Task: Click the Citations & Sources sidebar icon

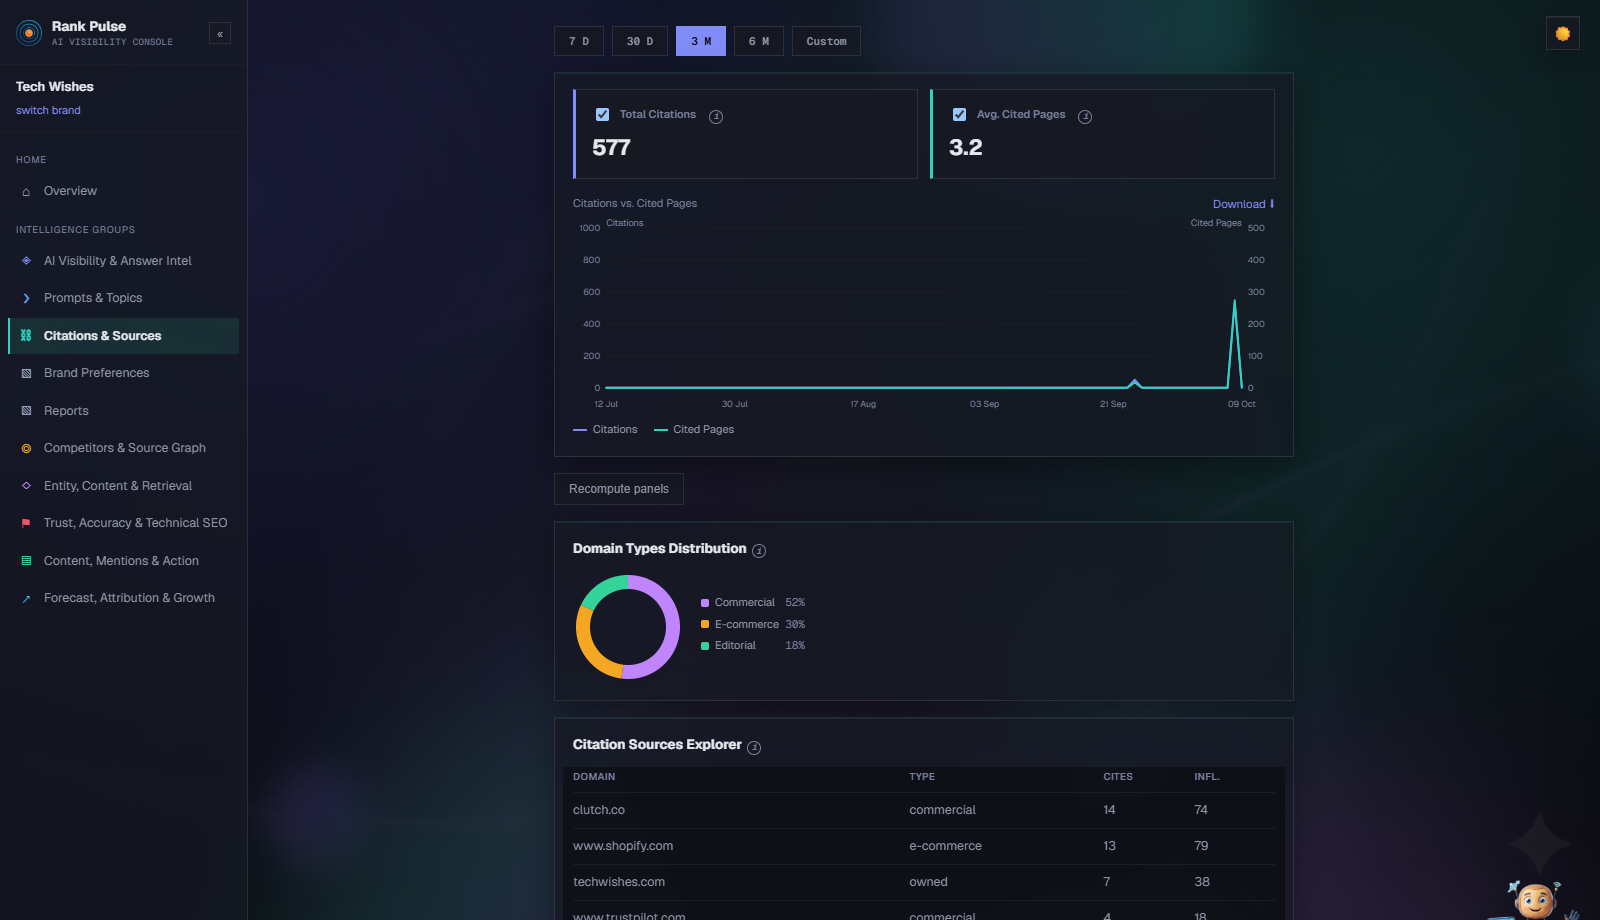Action: point(26,336)
